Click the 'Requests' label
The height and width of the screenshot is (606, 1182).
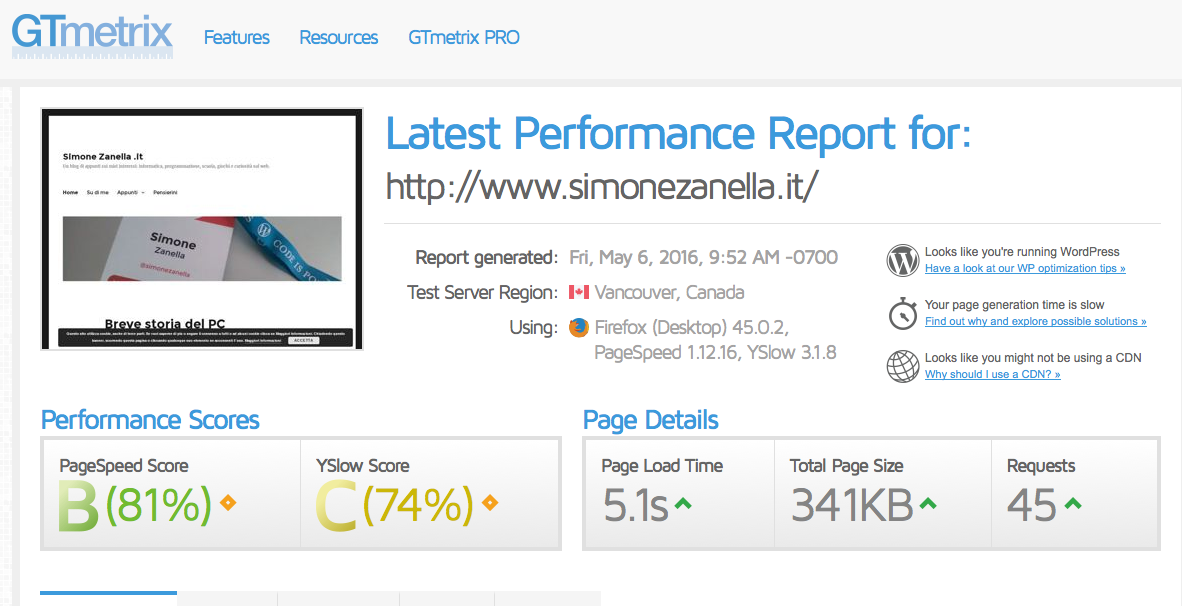pyautogui.click(x=1041, y=466)
